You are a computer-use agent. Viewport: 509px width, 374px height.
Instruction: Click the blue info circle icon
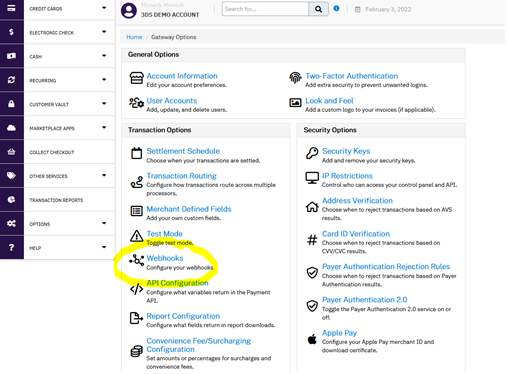click(x=336, y=8)
